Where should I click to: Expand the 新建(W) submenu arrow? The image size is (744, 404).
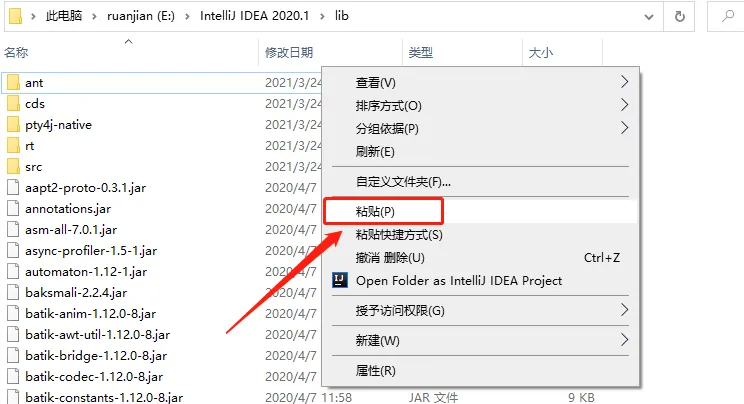tap(625, 340)
